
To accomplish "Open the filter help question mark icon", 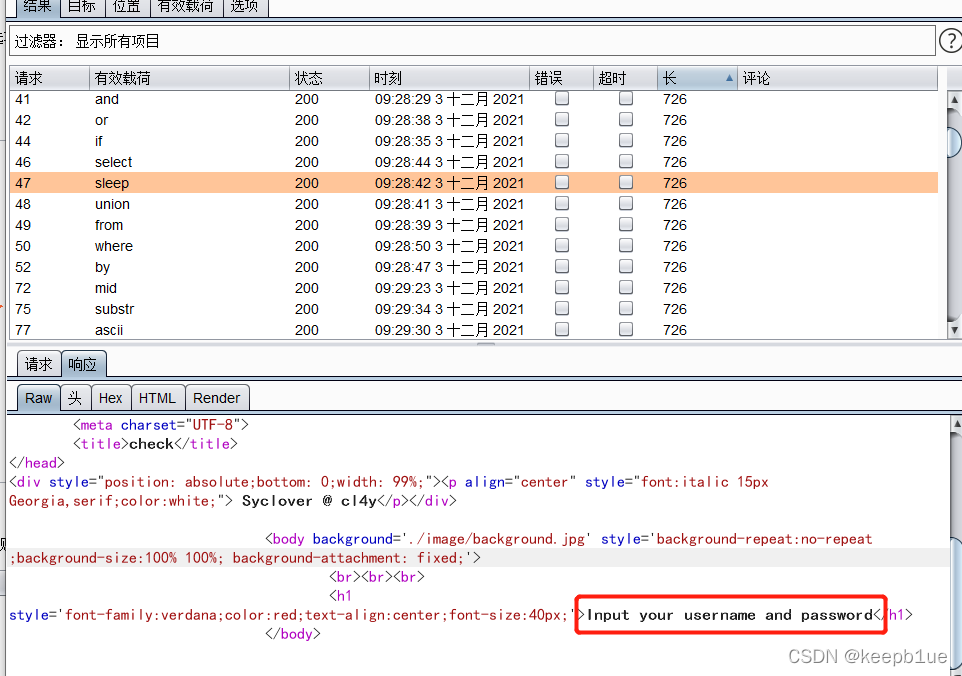I will pos(950,41).
